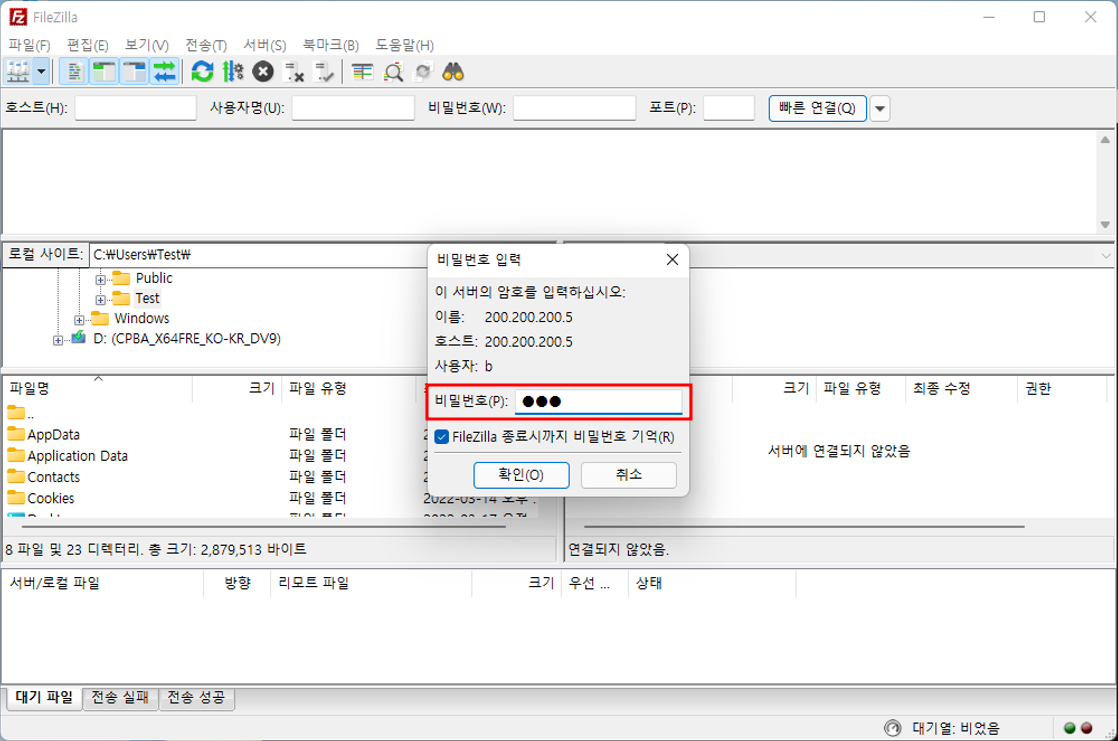Open the 서버(S) menu
The image size is (1118, 741).
click(265, 45)
